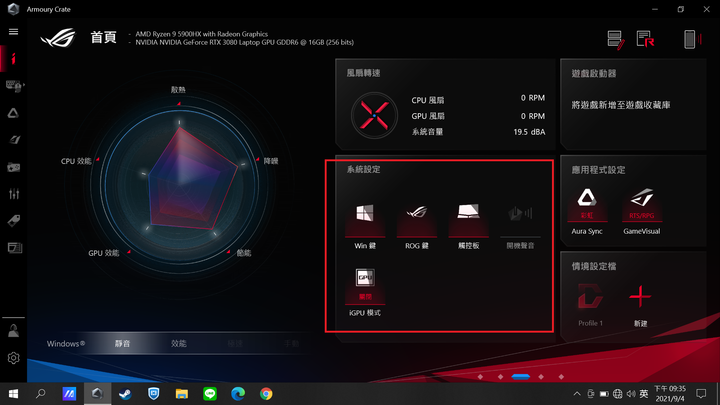This screenshot has width=720, height=405.
Task: Click the CPU 風扇 0 RPM reading
Action: [x=478, y=99]
